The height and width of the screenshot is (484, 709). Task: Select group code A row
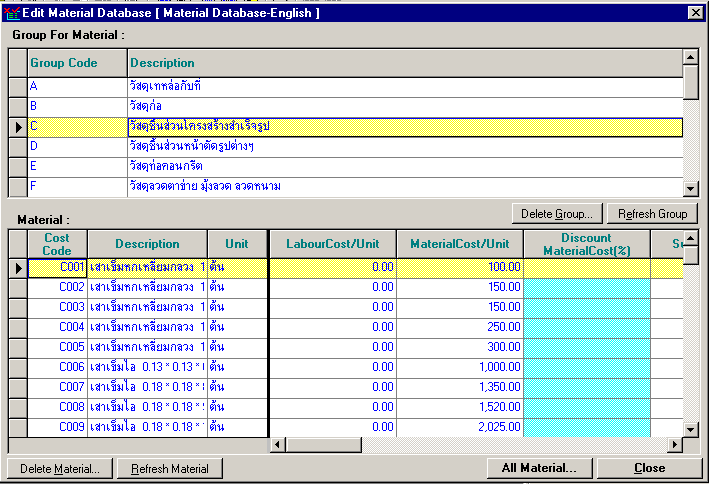pyautogui.click(x=346, y=86)
